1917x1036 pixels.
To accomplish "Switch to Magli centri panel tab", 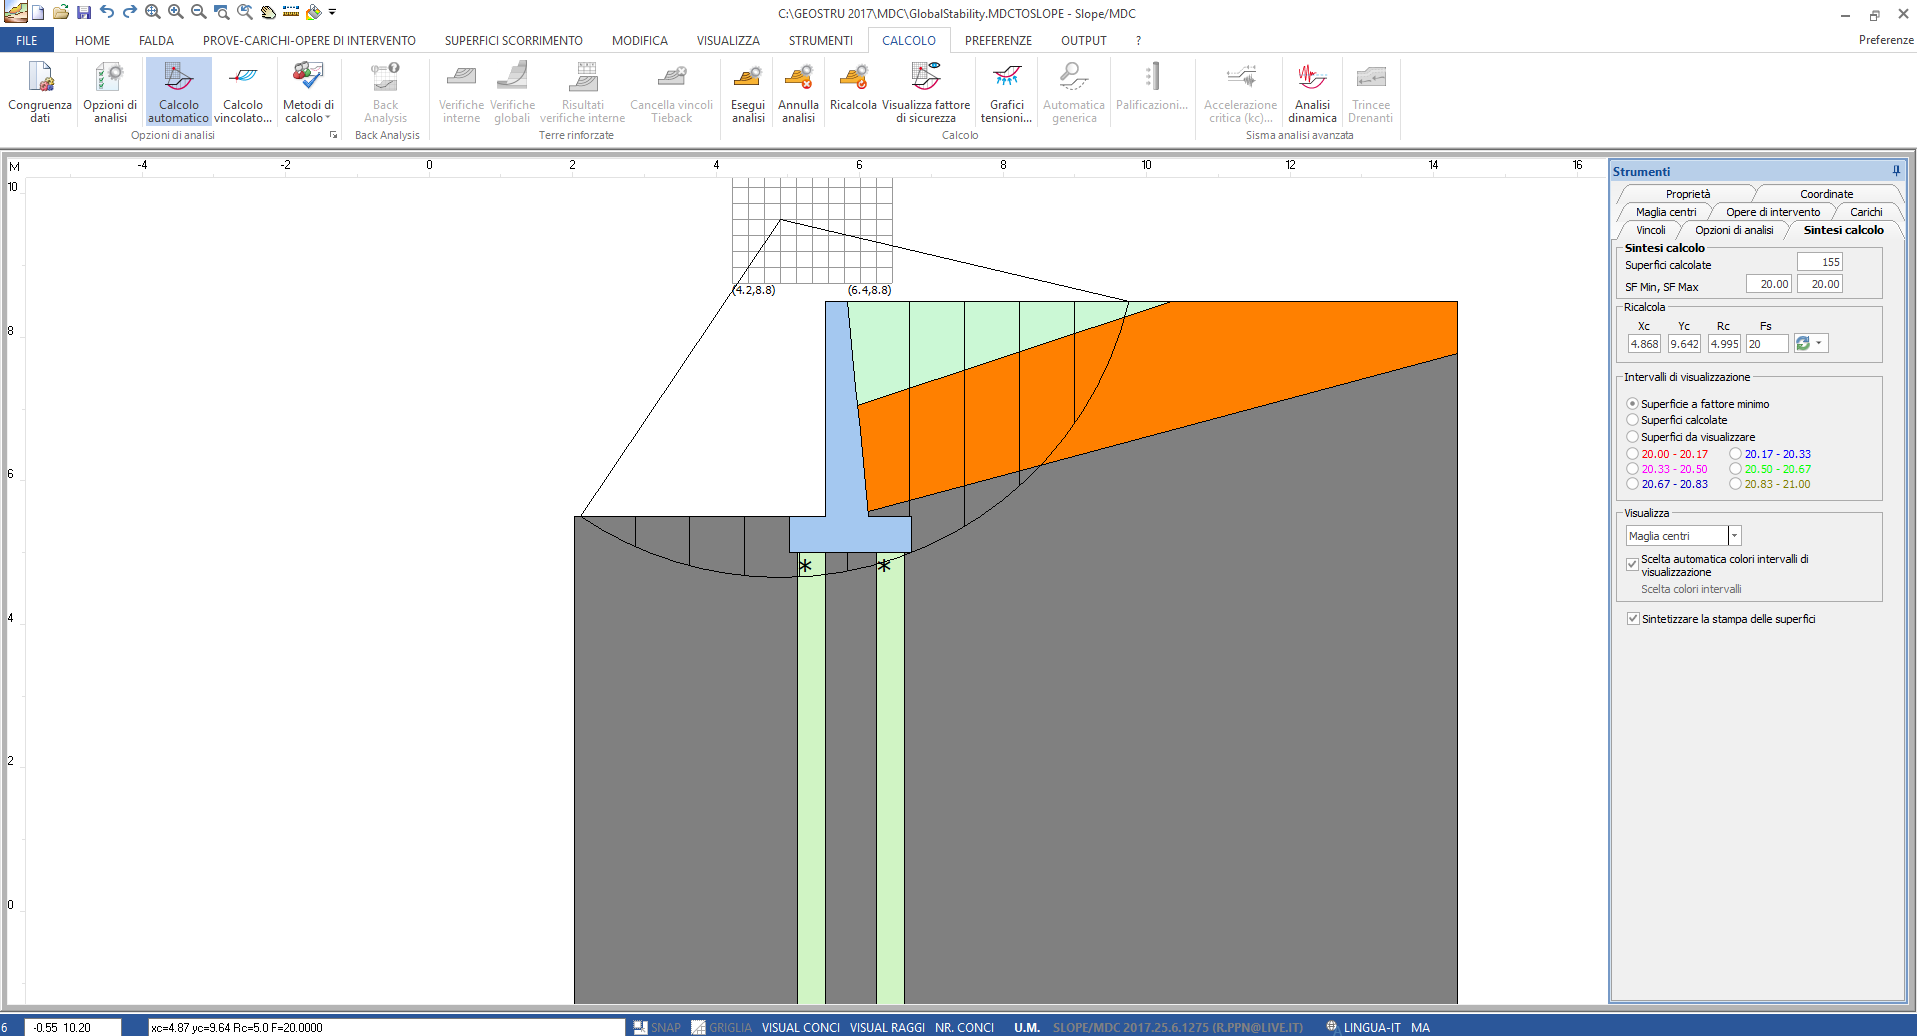I will tap(1666, 212).
